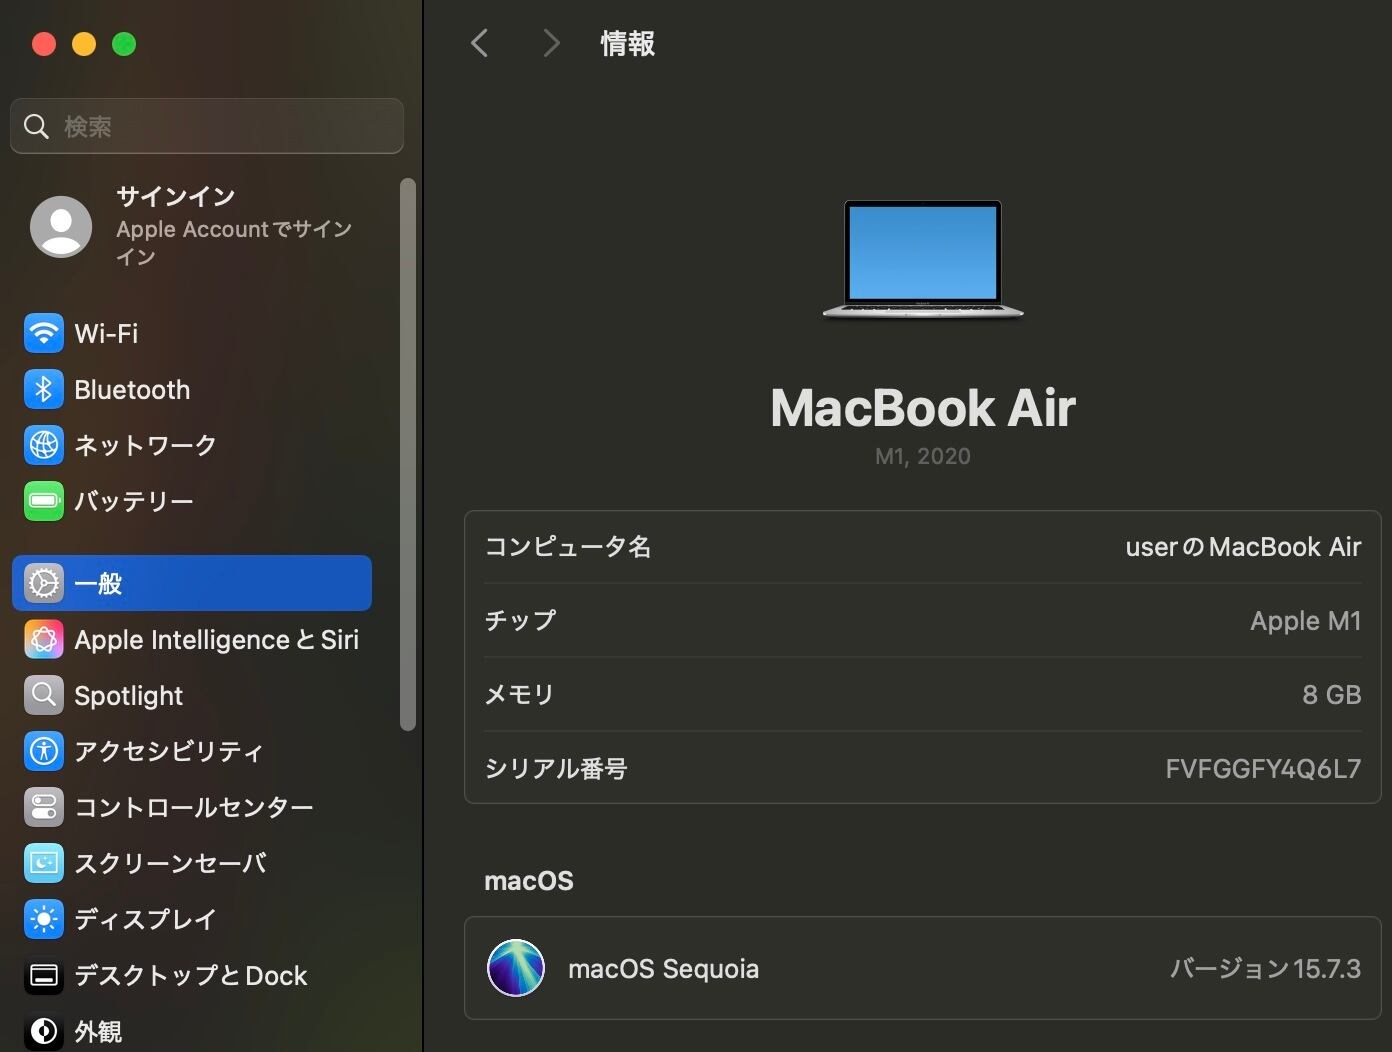Click the macOS Sequoia logo icon

(x=516, y=968)
